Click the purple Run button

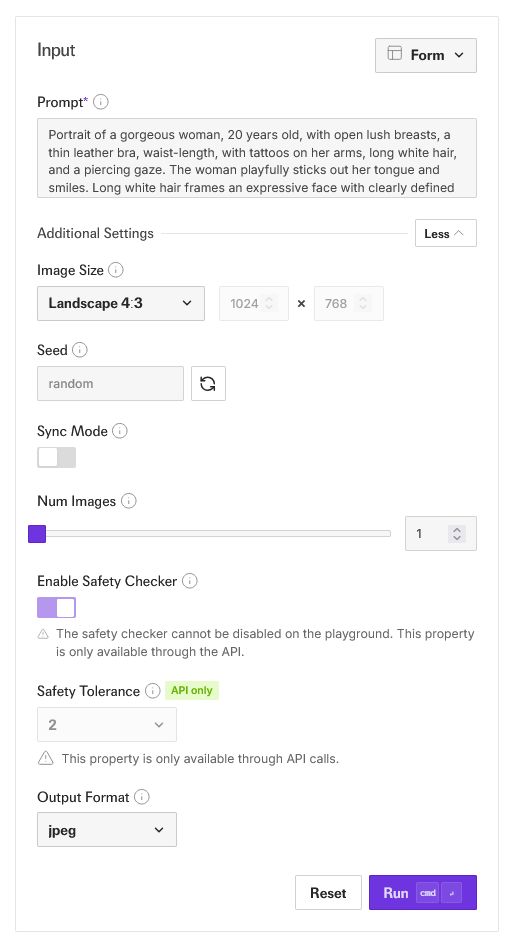click(x=423, y=892)
